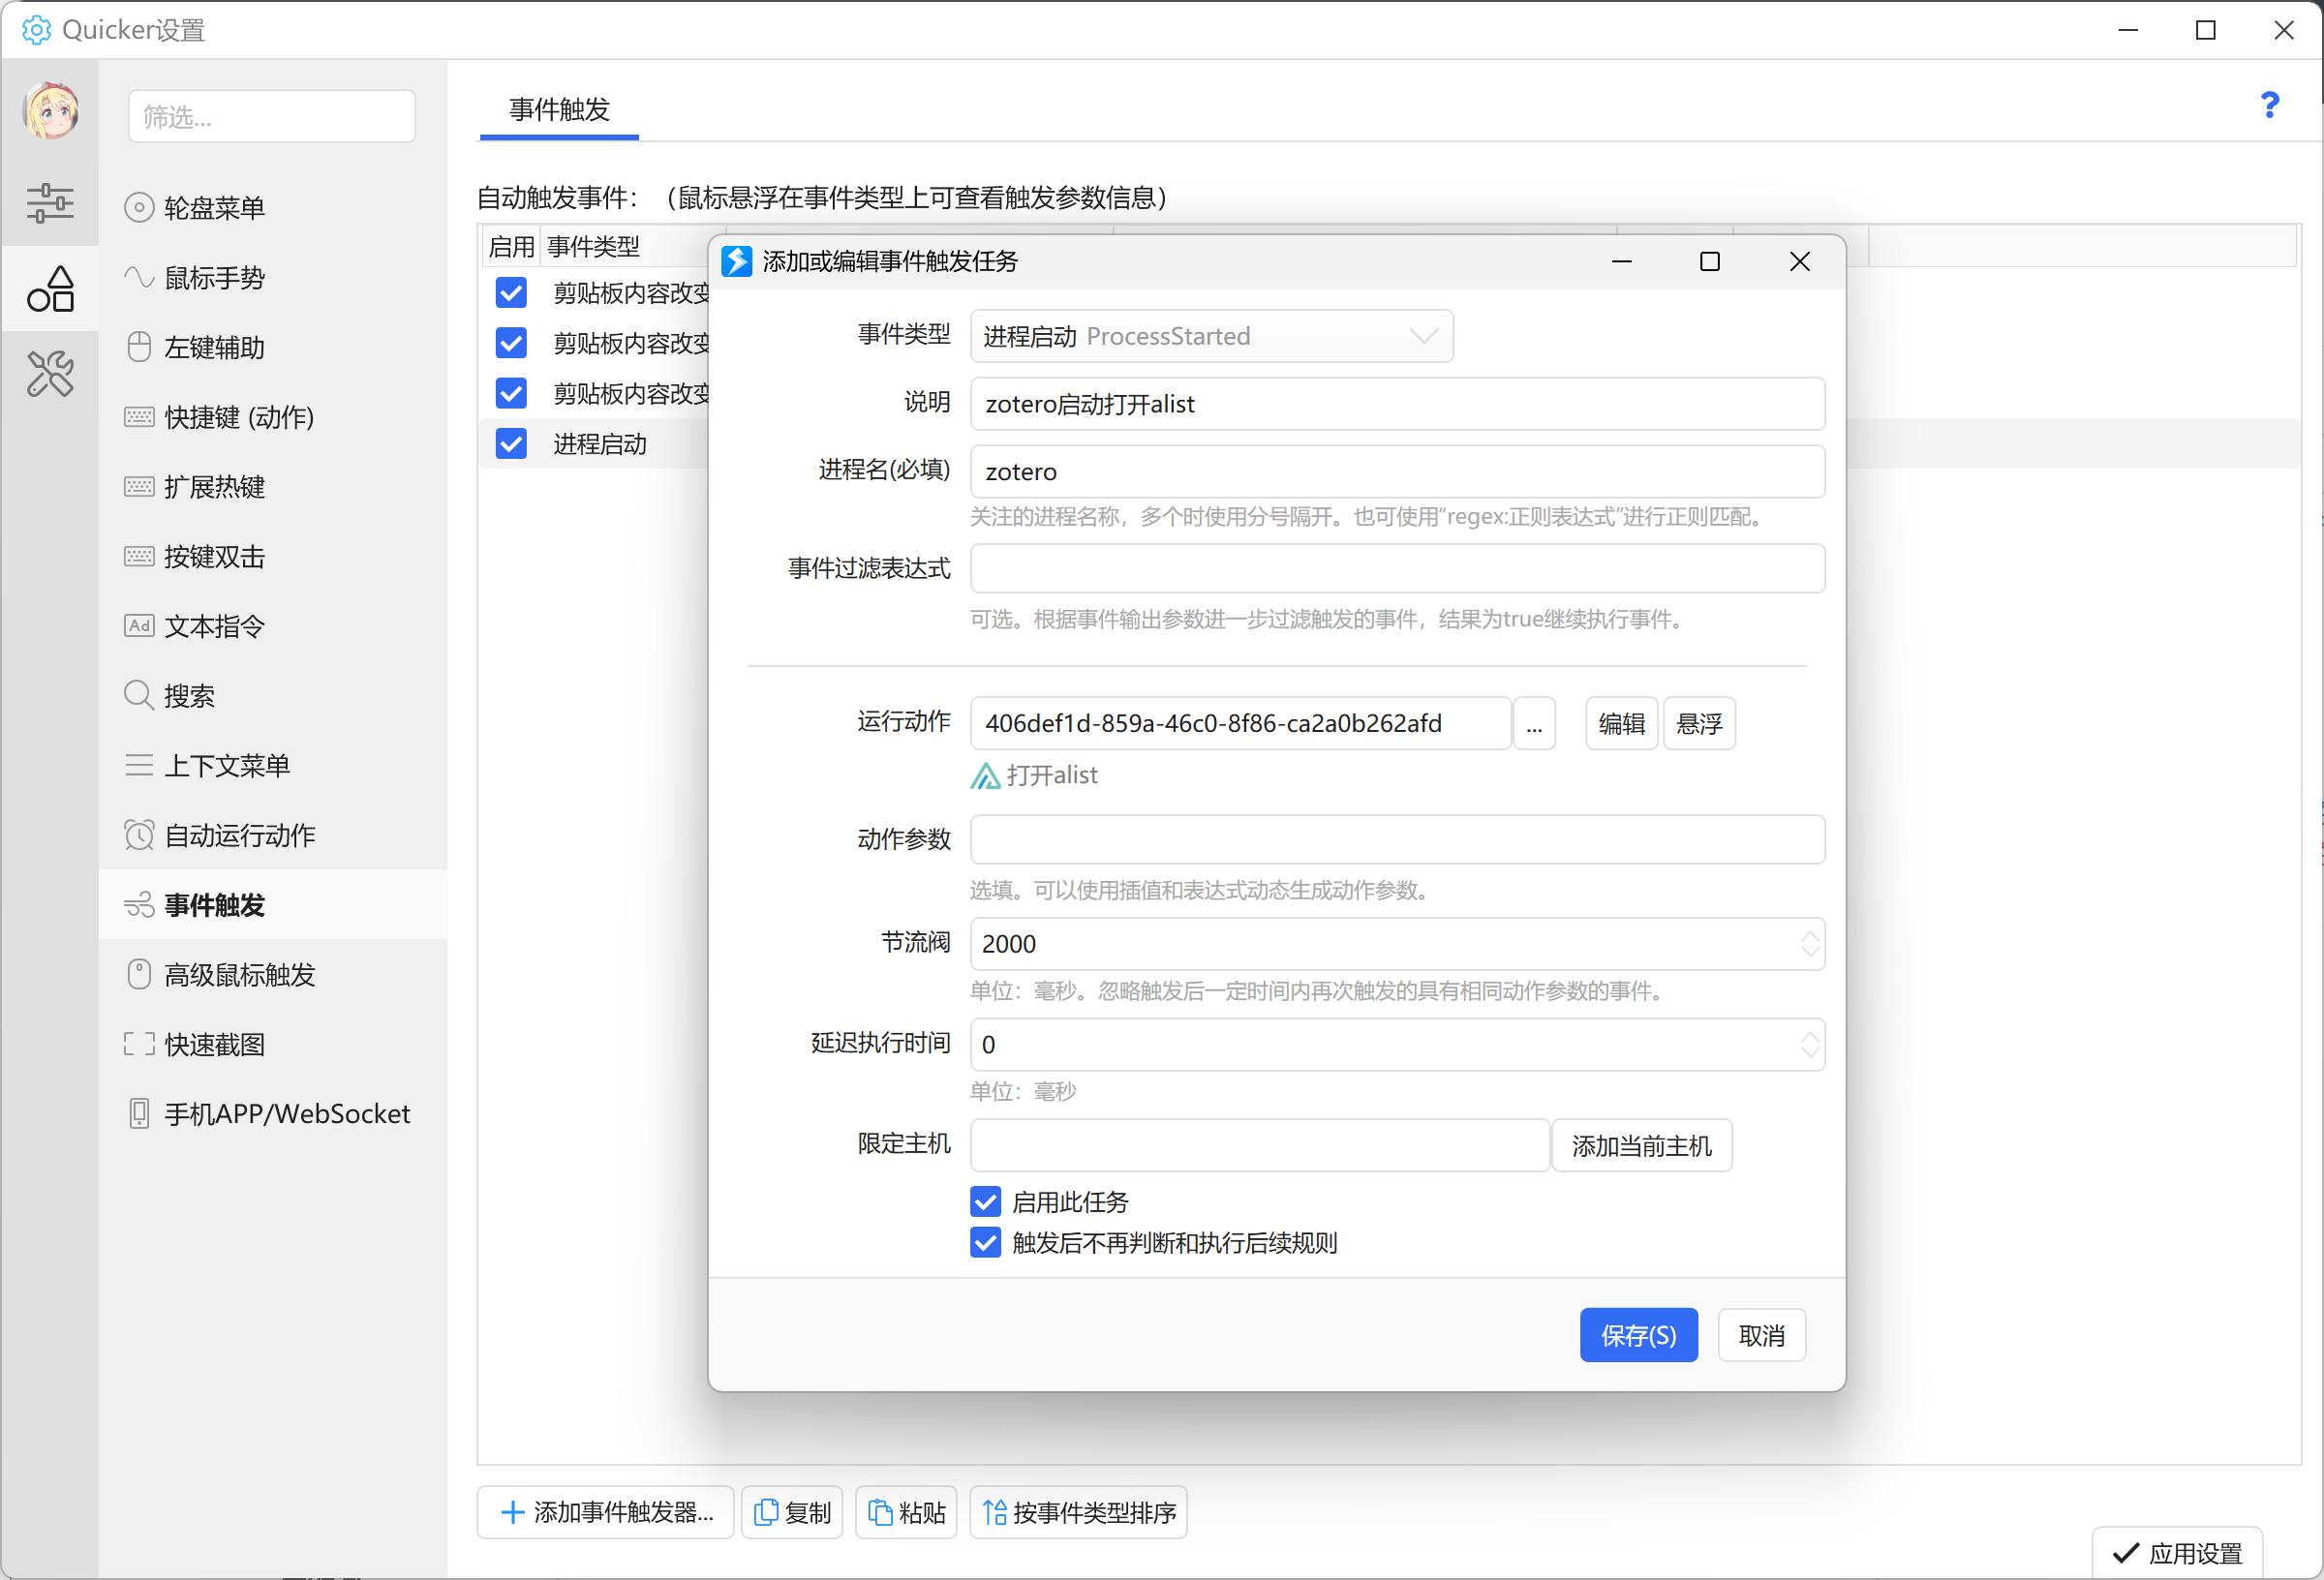Select 事件触发 in the sidebar
Viewport: 2324px width, 1580px height.
[272, 905]
